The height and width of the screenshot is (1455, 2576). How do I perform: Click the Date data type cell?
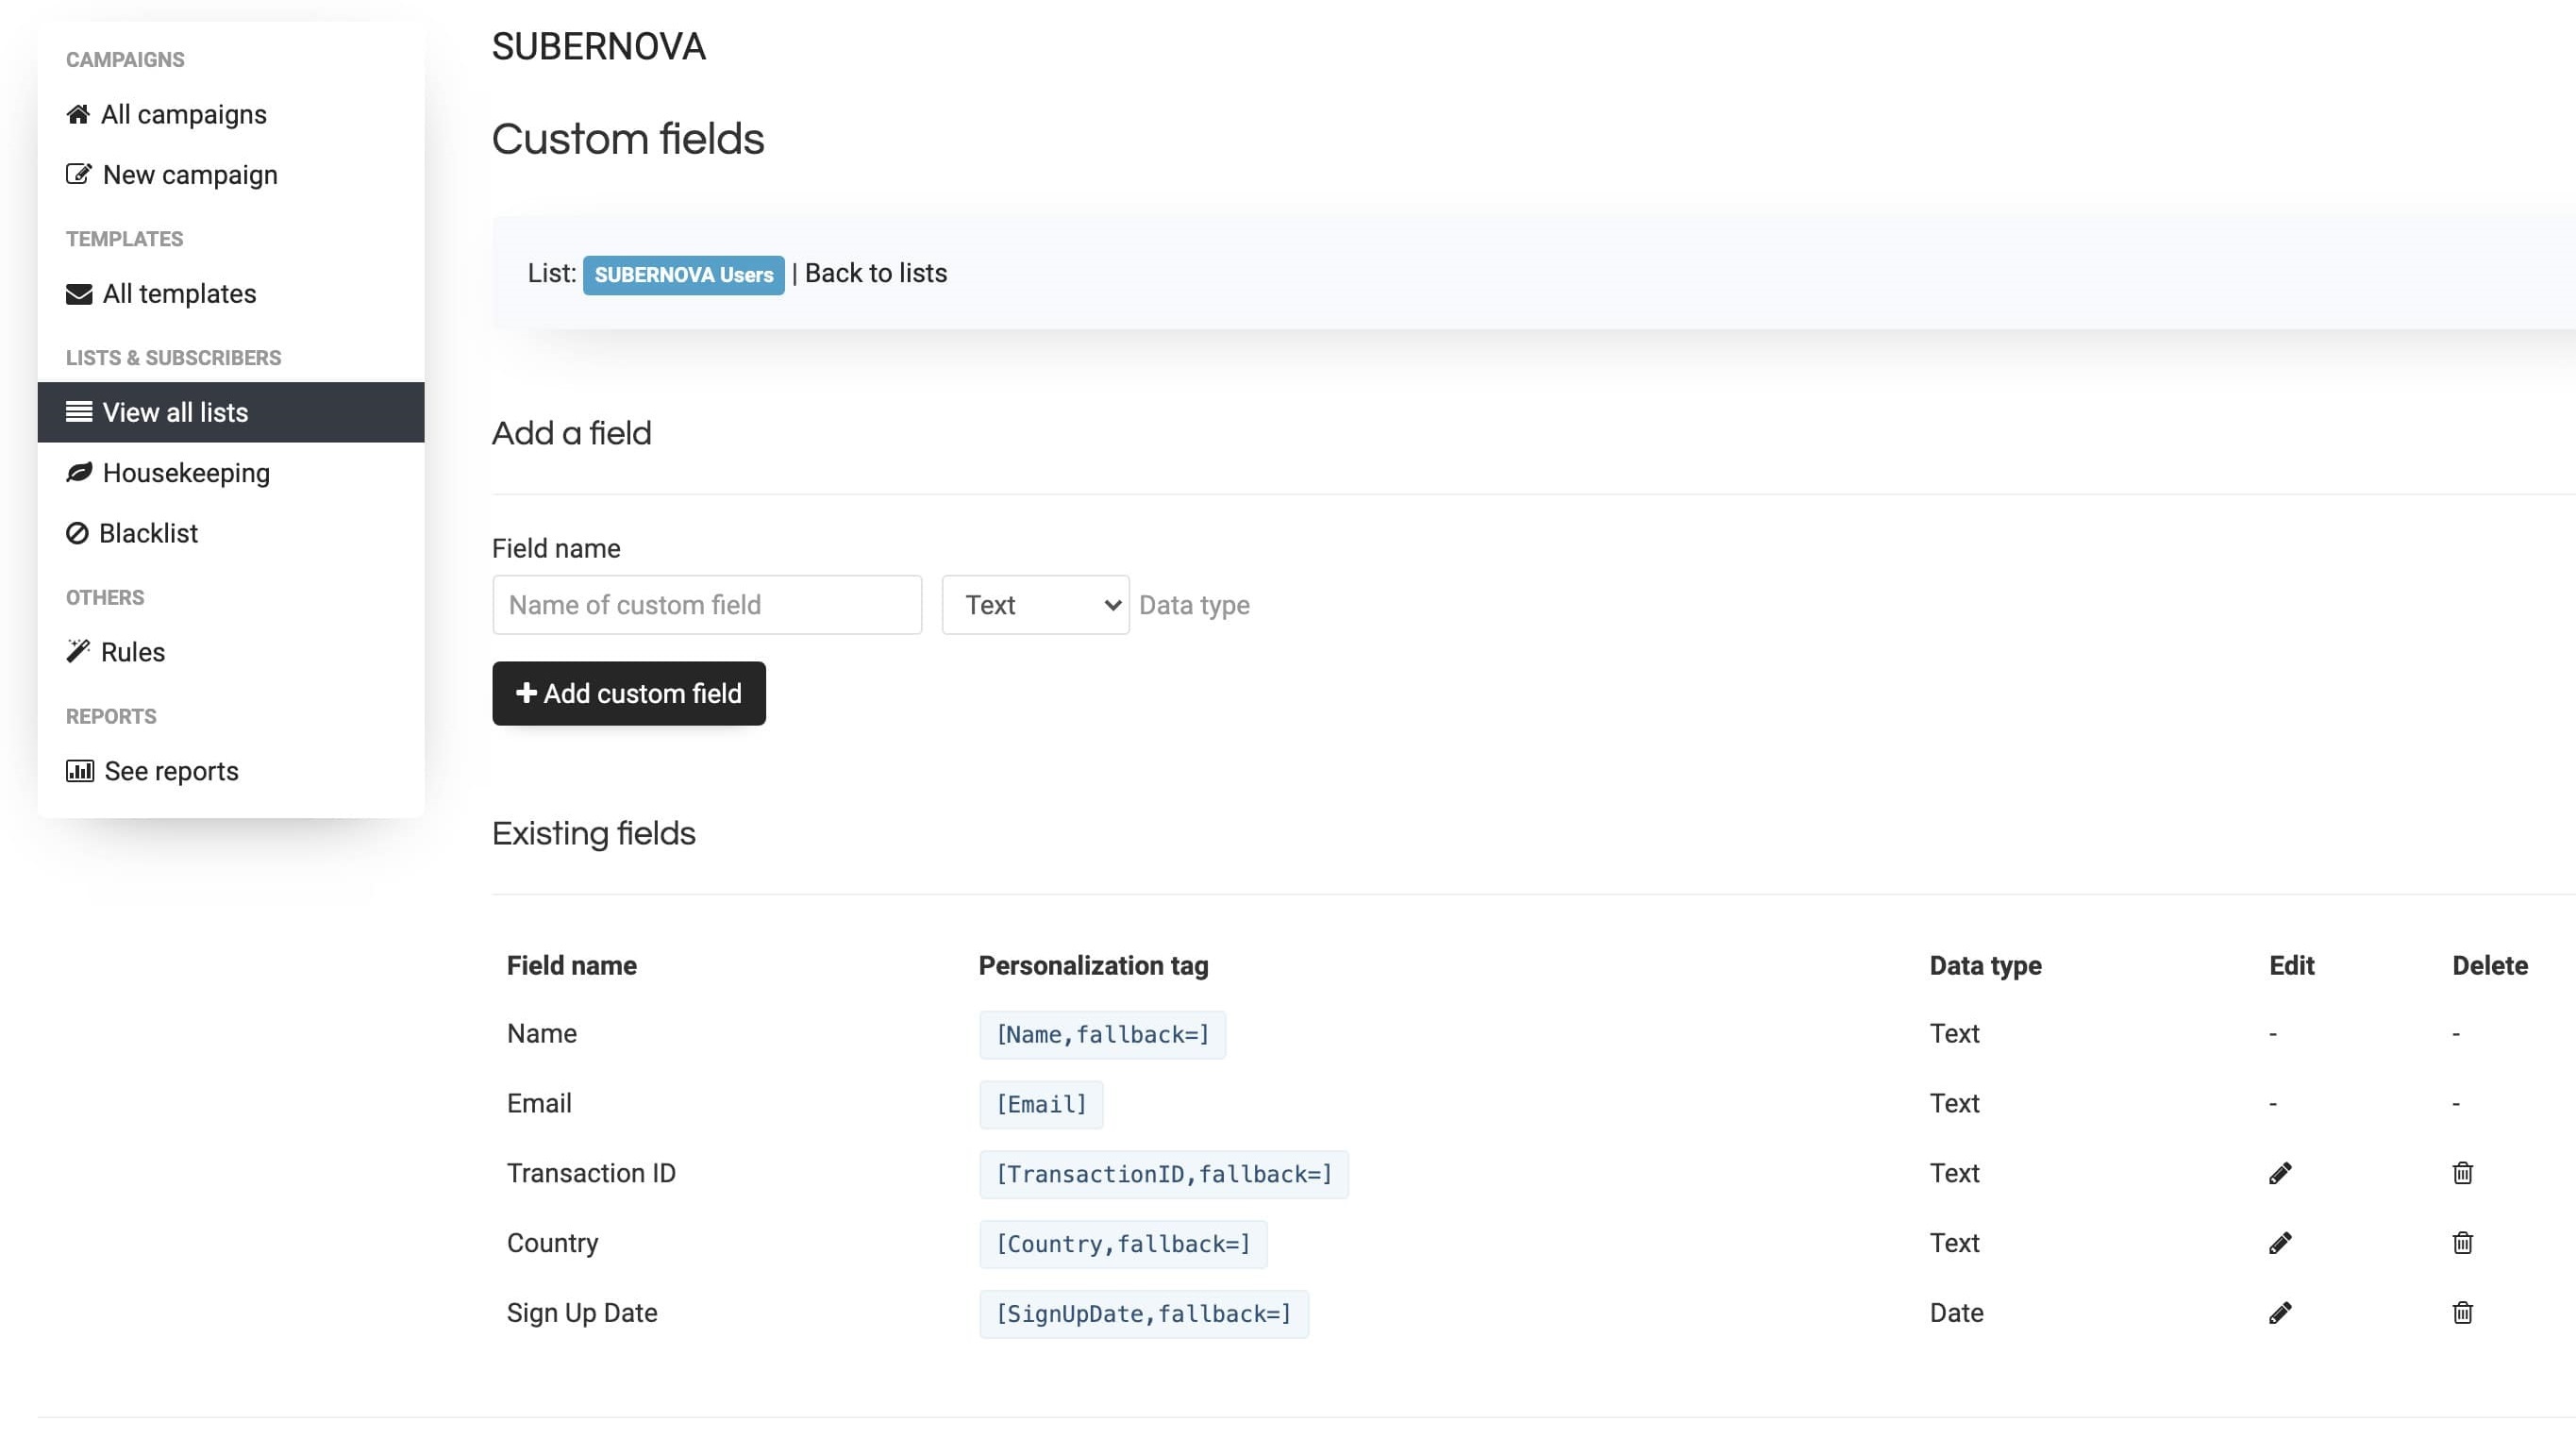[1956, 1313]
